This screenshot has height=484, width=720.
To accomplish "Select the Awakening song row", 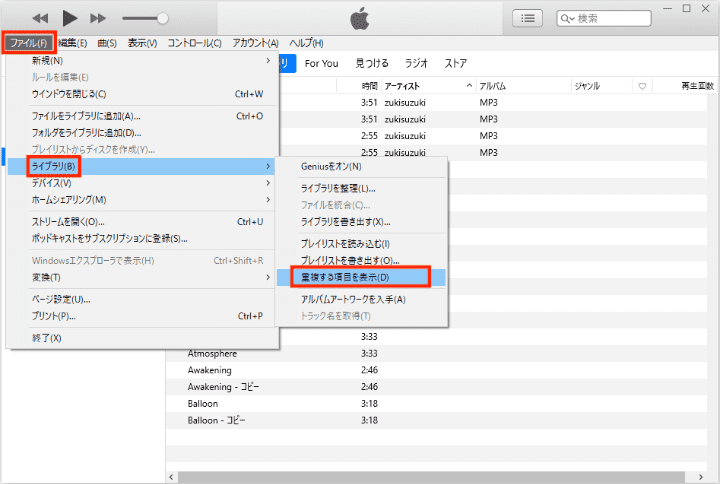I will [x=436, y=370].
